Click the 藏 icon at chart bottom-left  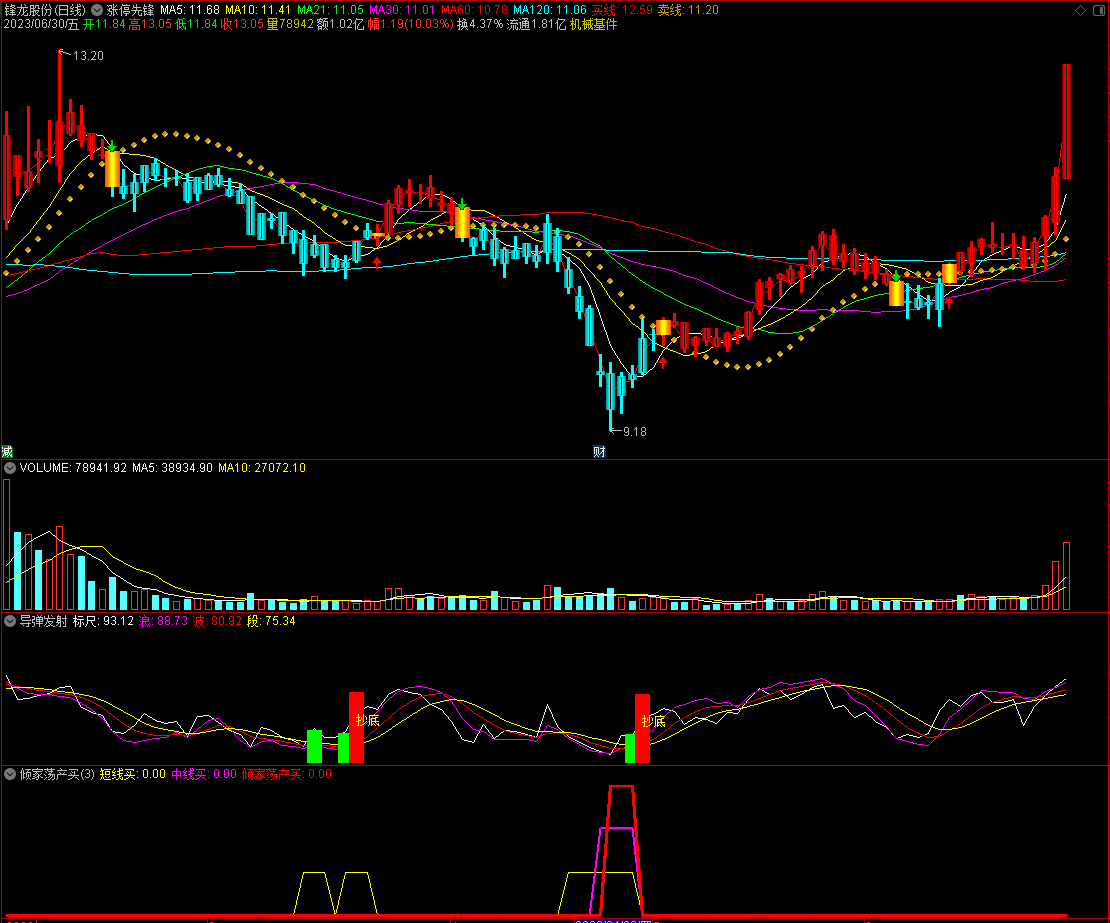(x=7, y=451)
